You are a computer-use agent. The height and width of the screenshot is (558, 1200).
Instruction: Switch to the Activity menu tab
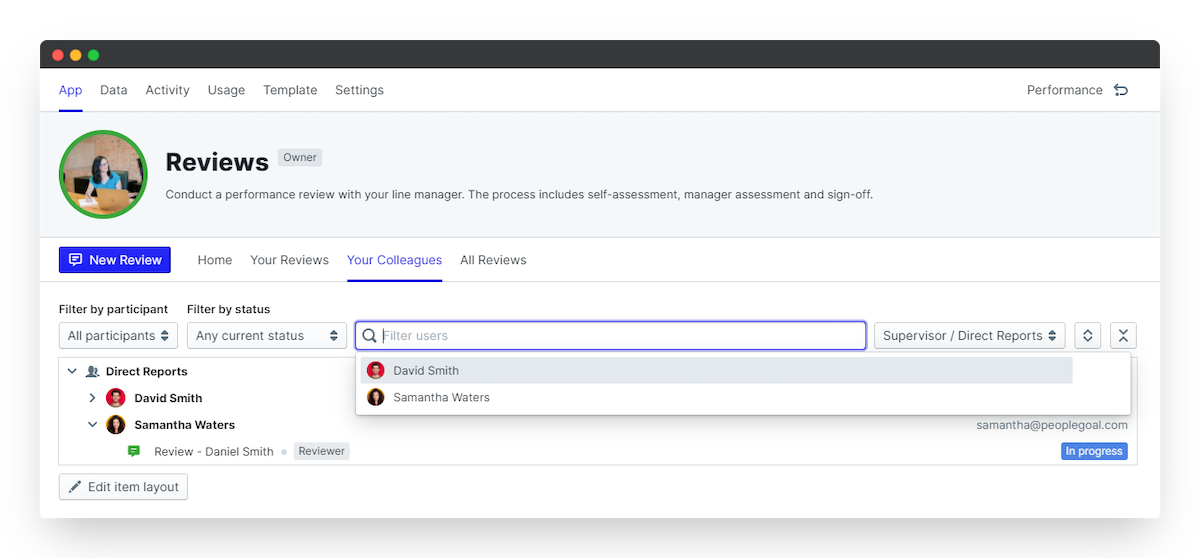(167, 90)
